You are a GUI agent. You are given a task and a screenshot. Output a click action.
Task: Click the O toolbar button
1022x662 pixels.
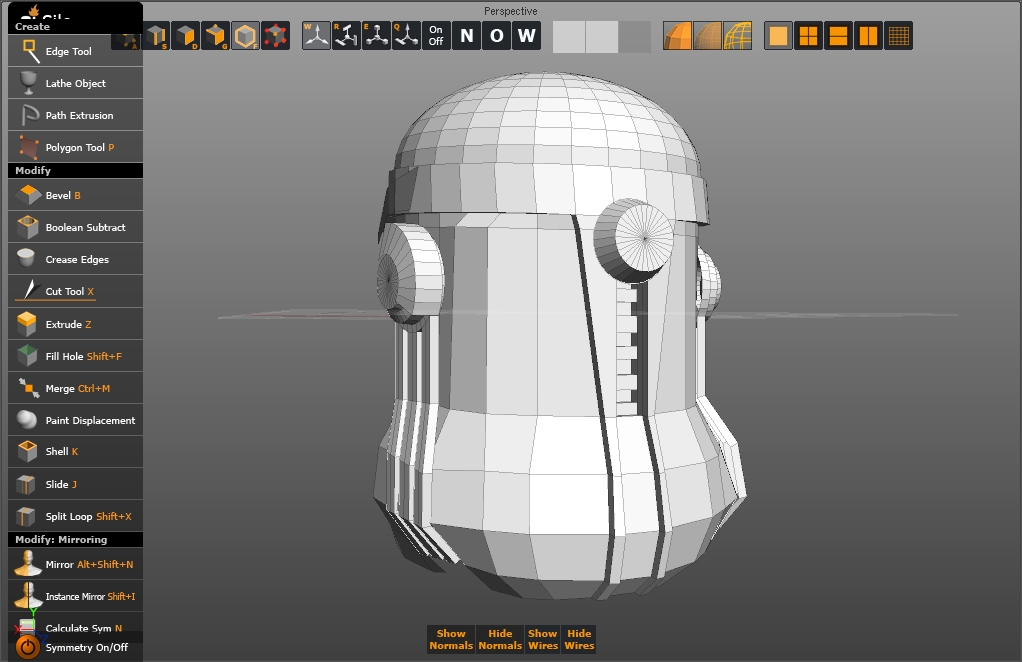click(x=497, y=36)
